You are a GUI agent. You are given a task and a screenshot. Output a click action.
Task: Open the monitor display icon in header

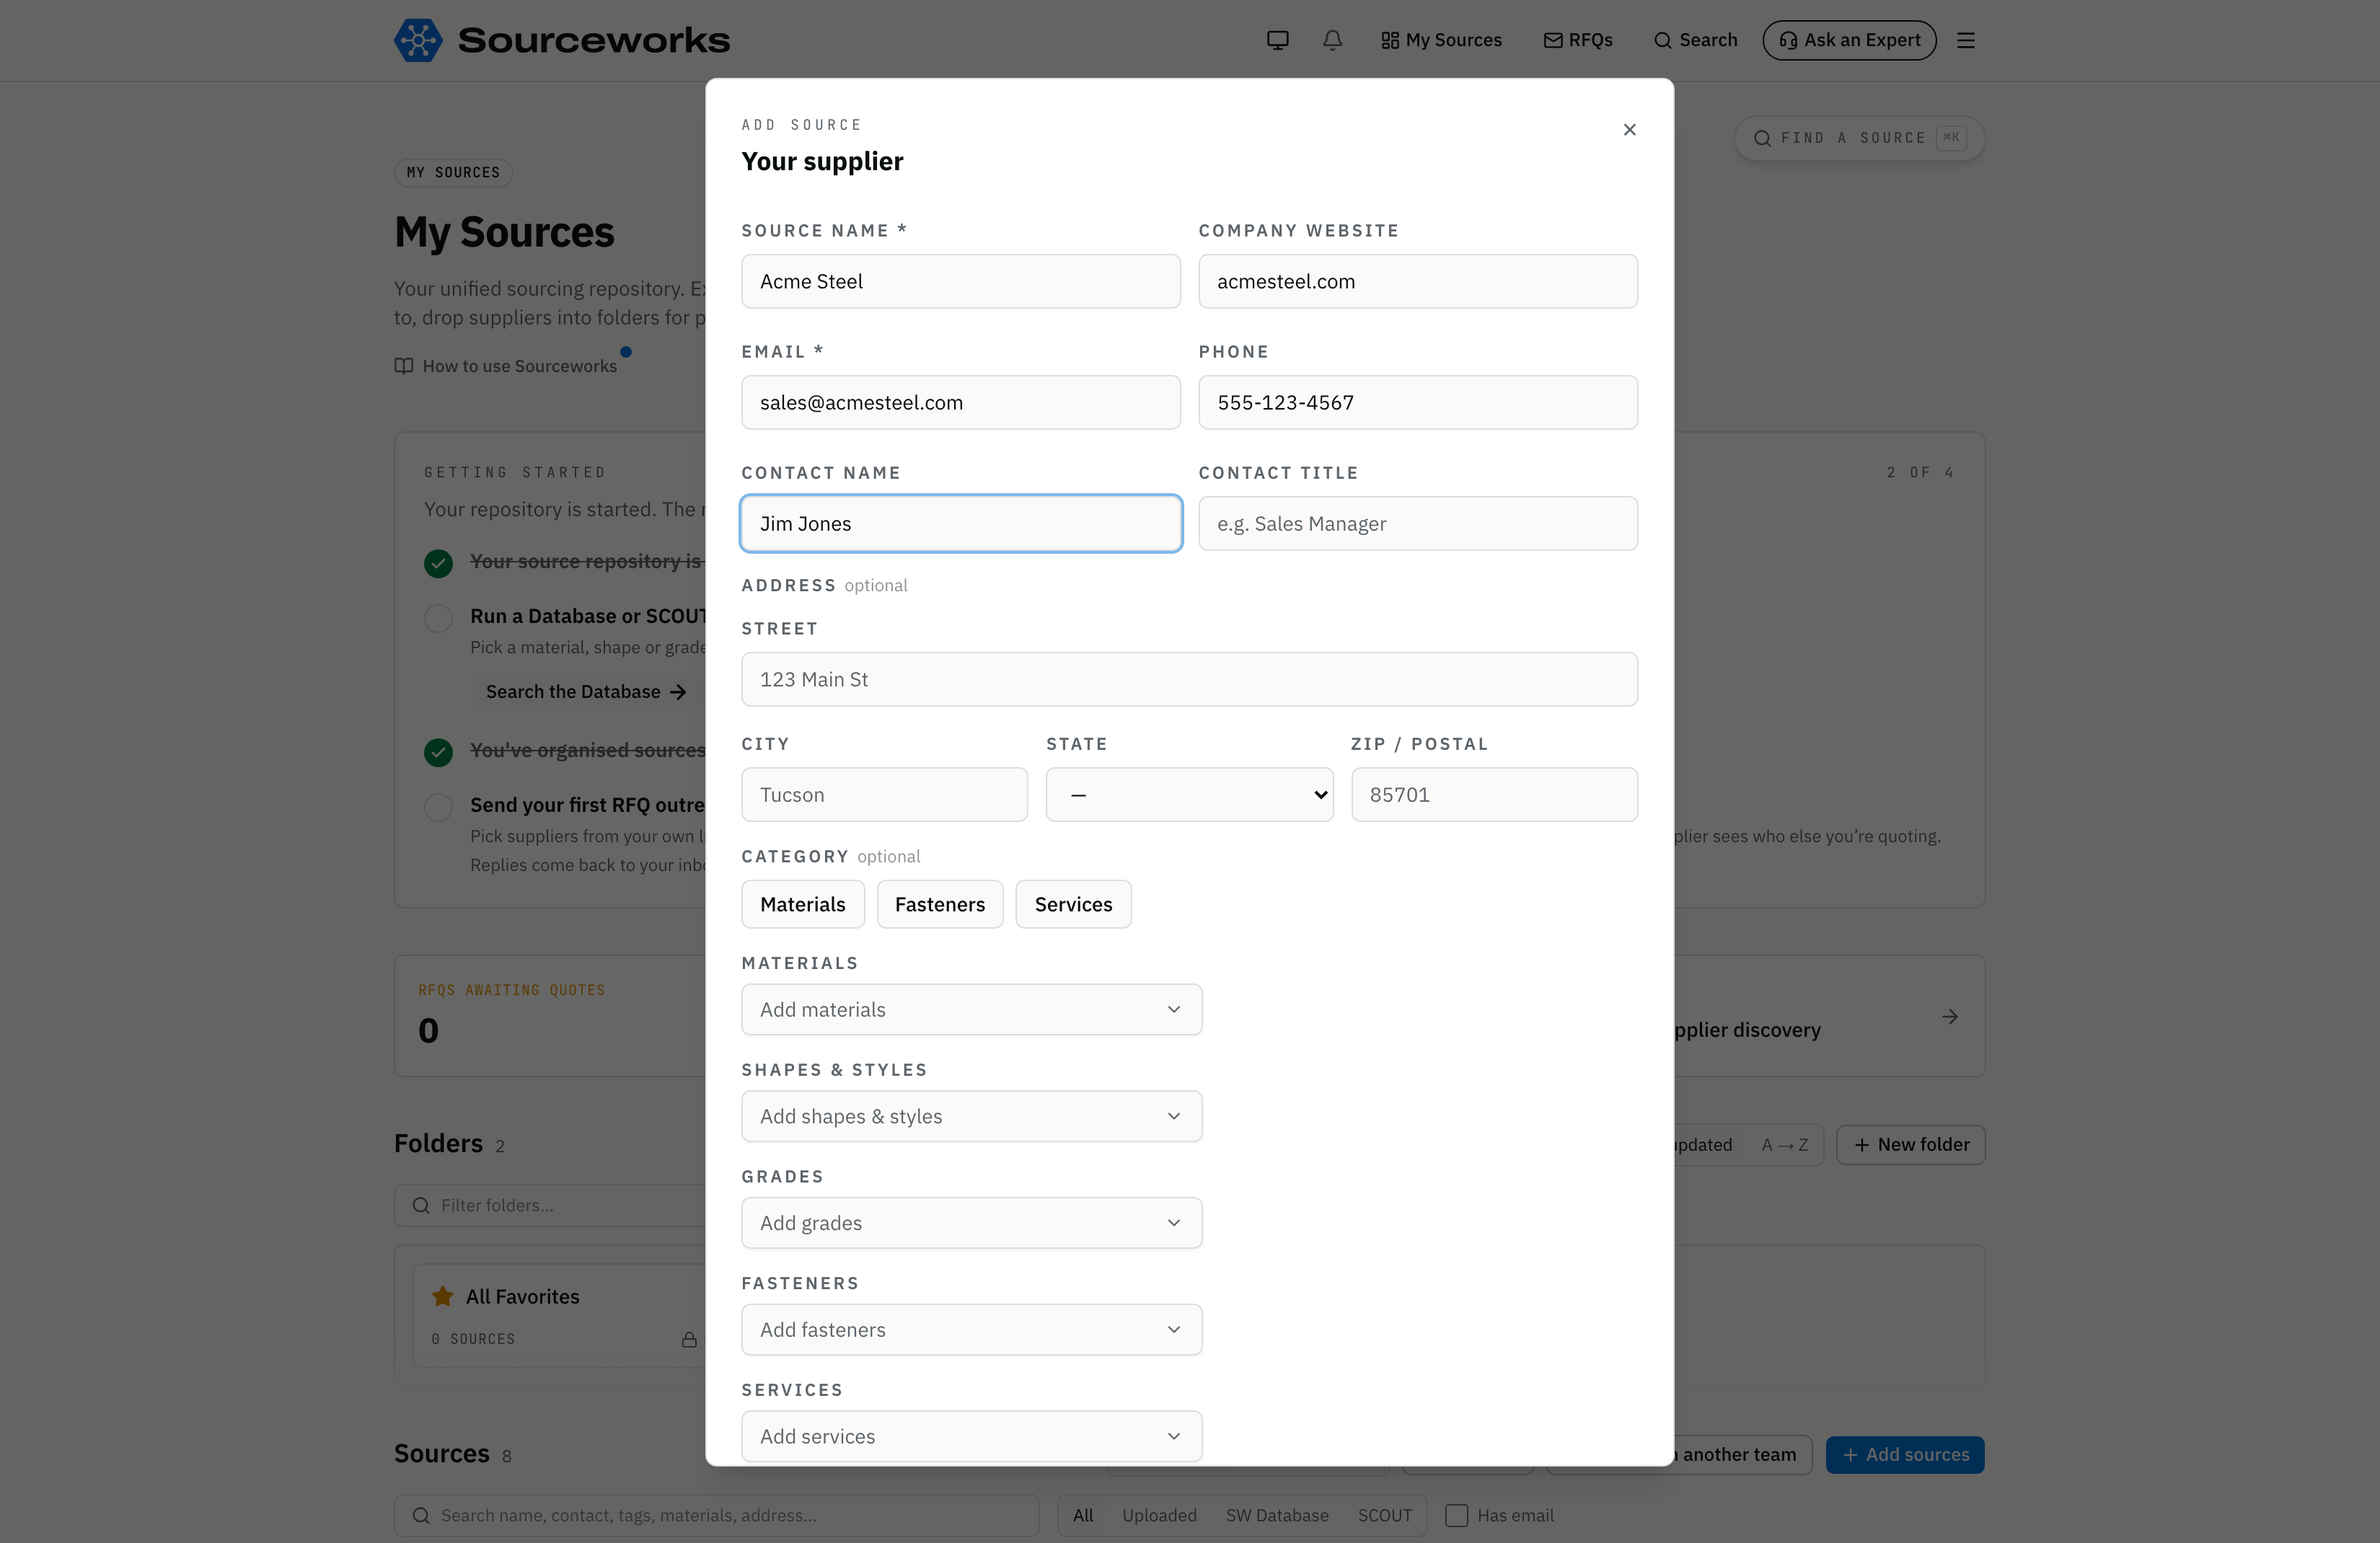click(1277, 40)
